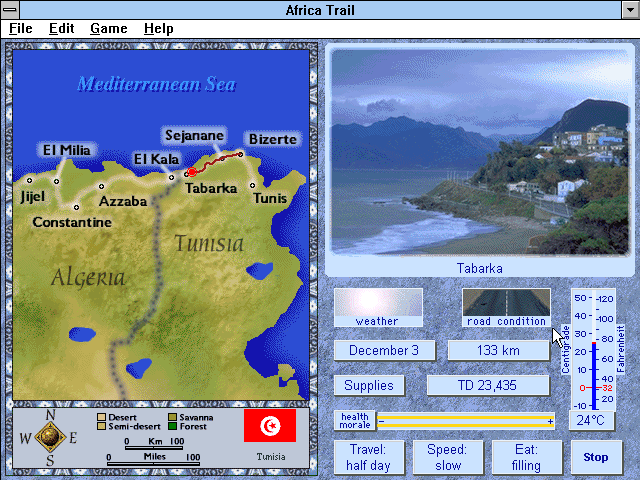The width and height of the screenshot is (640, 480).
Task: Open the File menu
Action: pos(20,29)
